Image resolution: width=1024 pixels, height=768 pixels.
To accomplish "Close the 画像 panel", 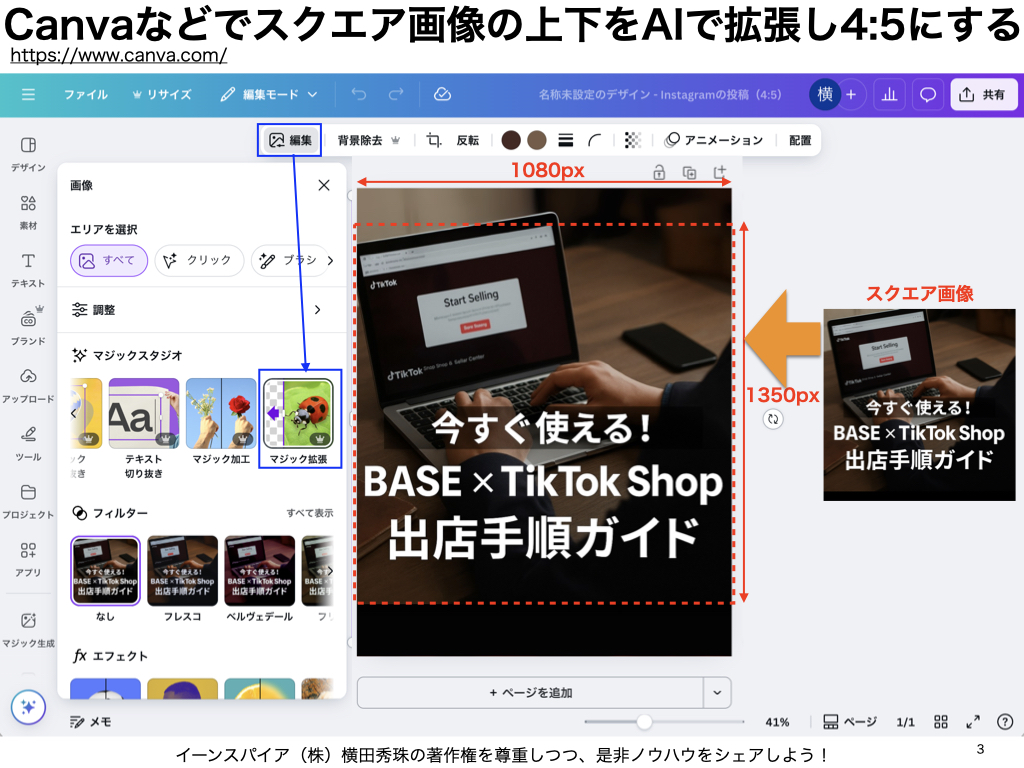I will coord(324,185).
